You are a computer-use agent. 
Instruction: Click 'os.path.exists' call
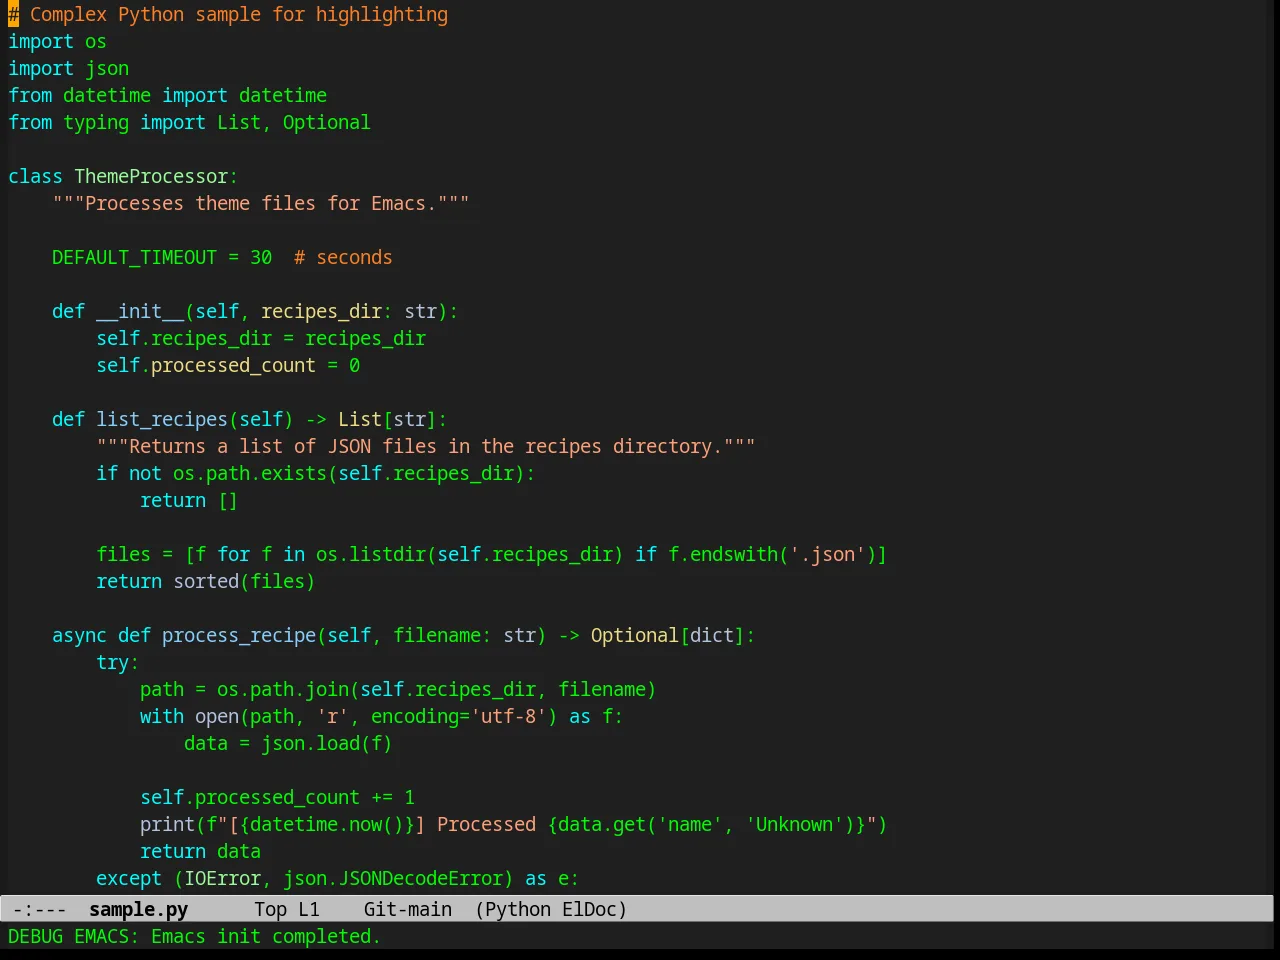[x=250, y=473]
